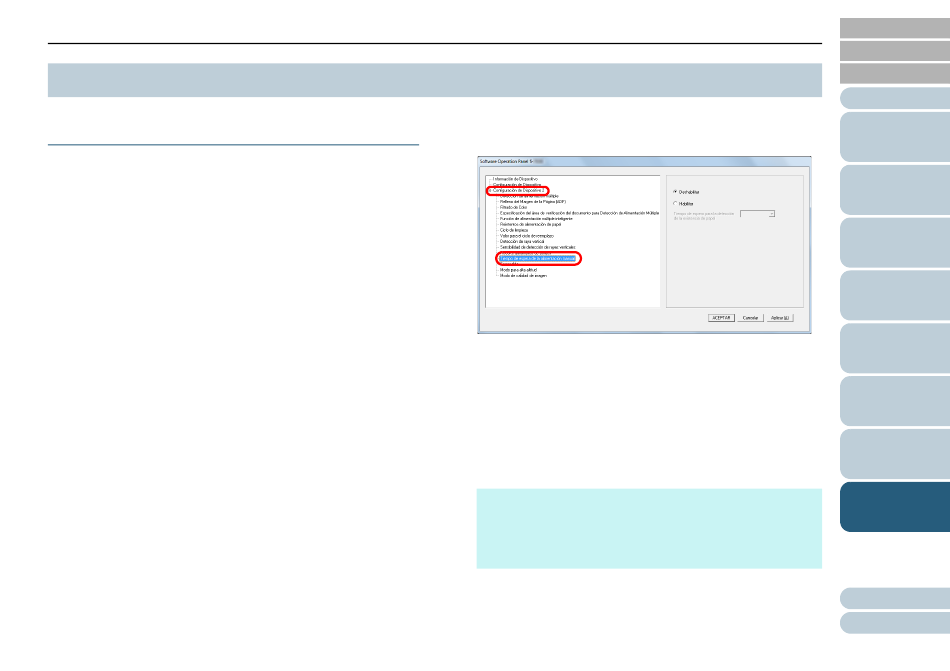This screenshot has width=950, height=671.
Task: Open the wait time dropdown
Action: (771, 214)
